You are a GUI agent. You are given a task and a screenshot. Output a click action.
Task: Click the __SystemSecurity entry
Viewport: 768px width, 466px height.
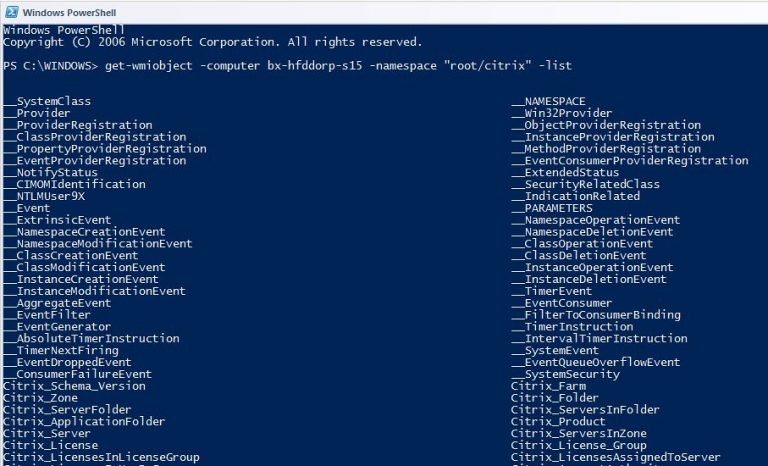tap(565, 374)
